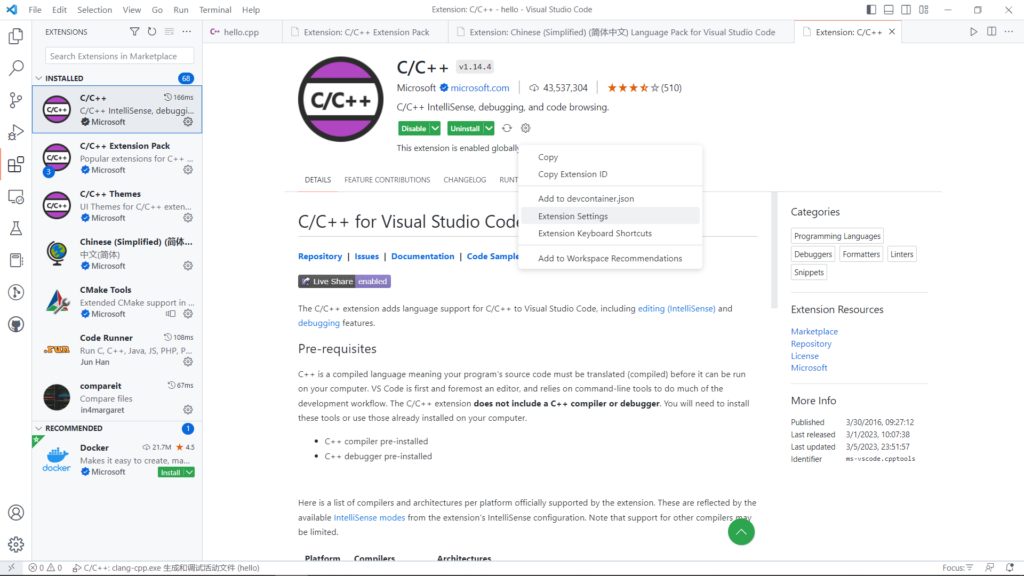Open the Source Control view in activity bar

point(16,100)
